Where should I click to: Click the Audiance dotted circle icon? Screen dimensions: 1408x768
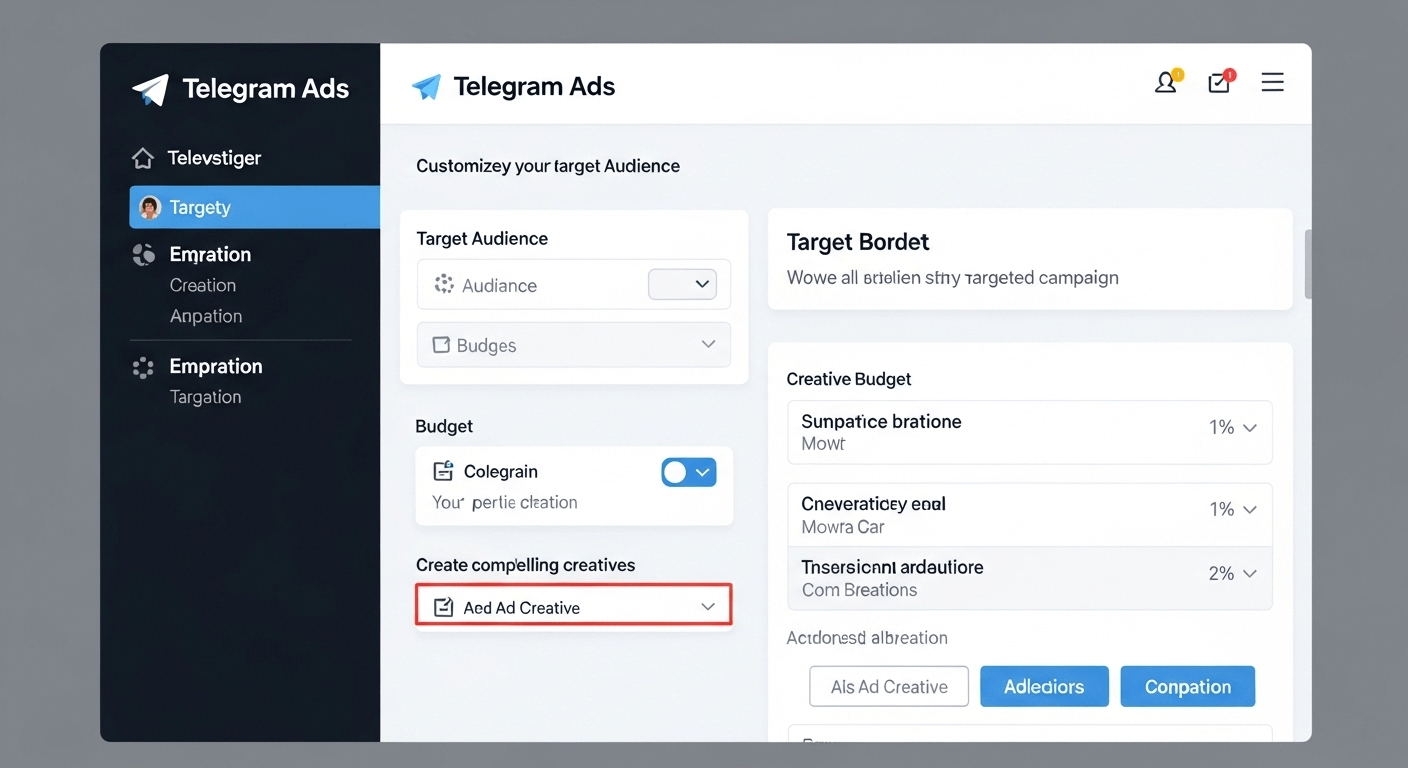pos(444,285)
